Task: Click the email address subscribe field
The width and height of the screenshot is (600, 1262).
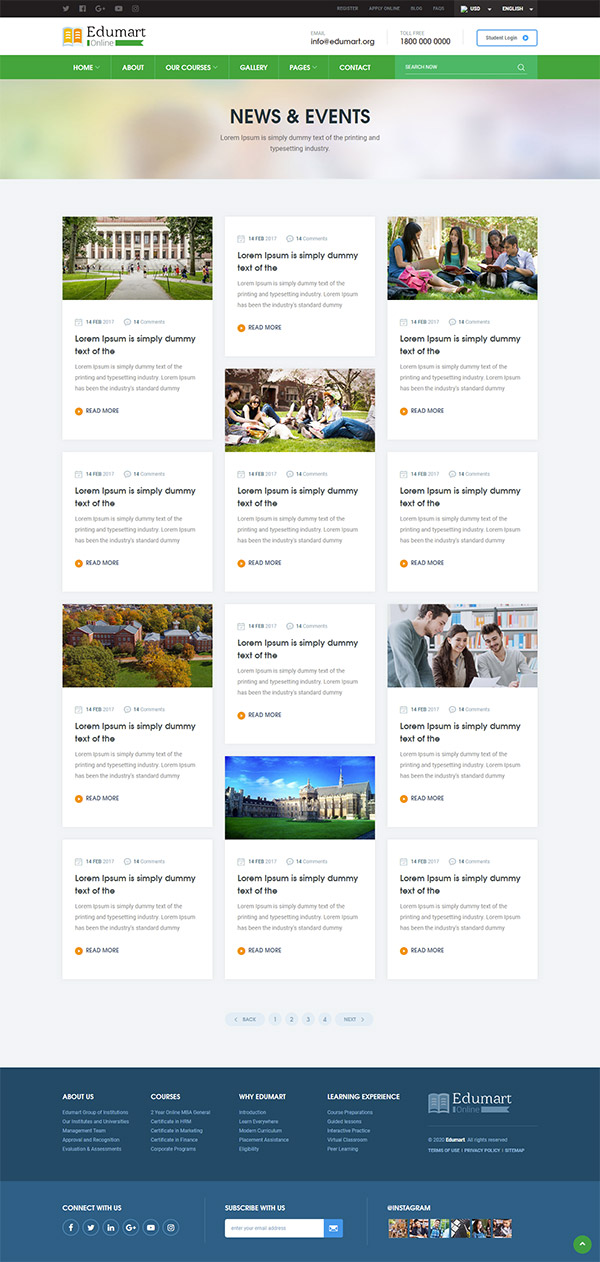Action: pos(274,1228)
